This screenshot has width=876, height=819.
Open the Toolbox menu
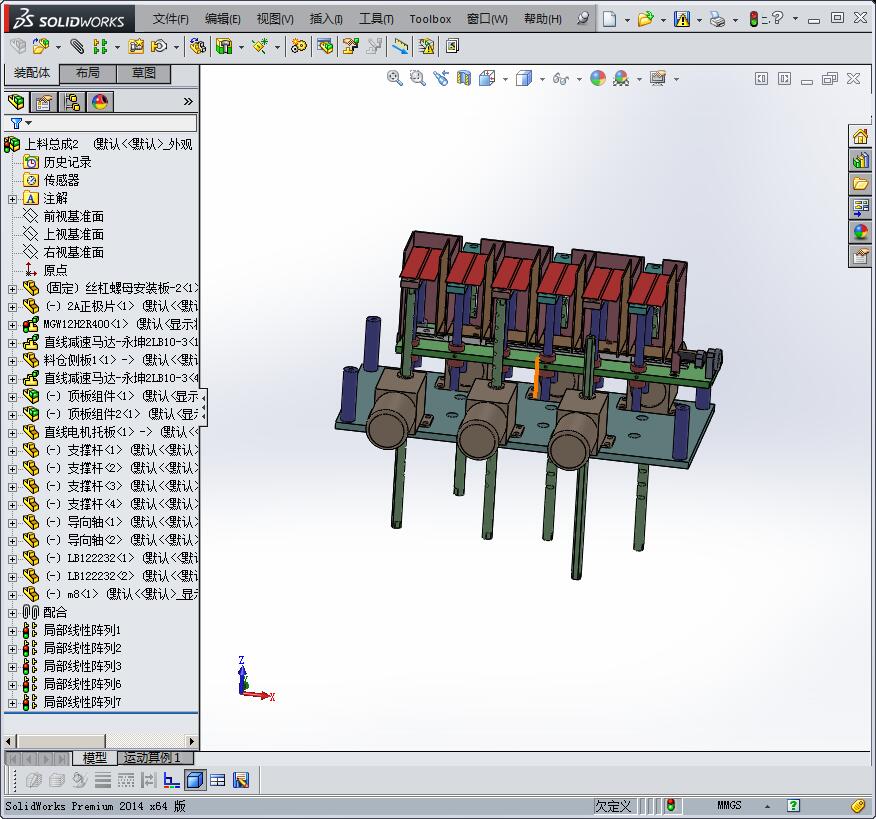coord(430,19)
